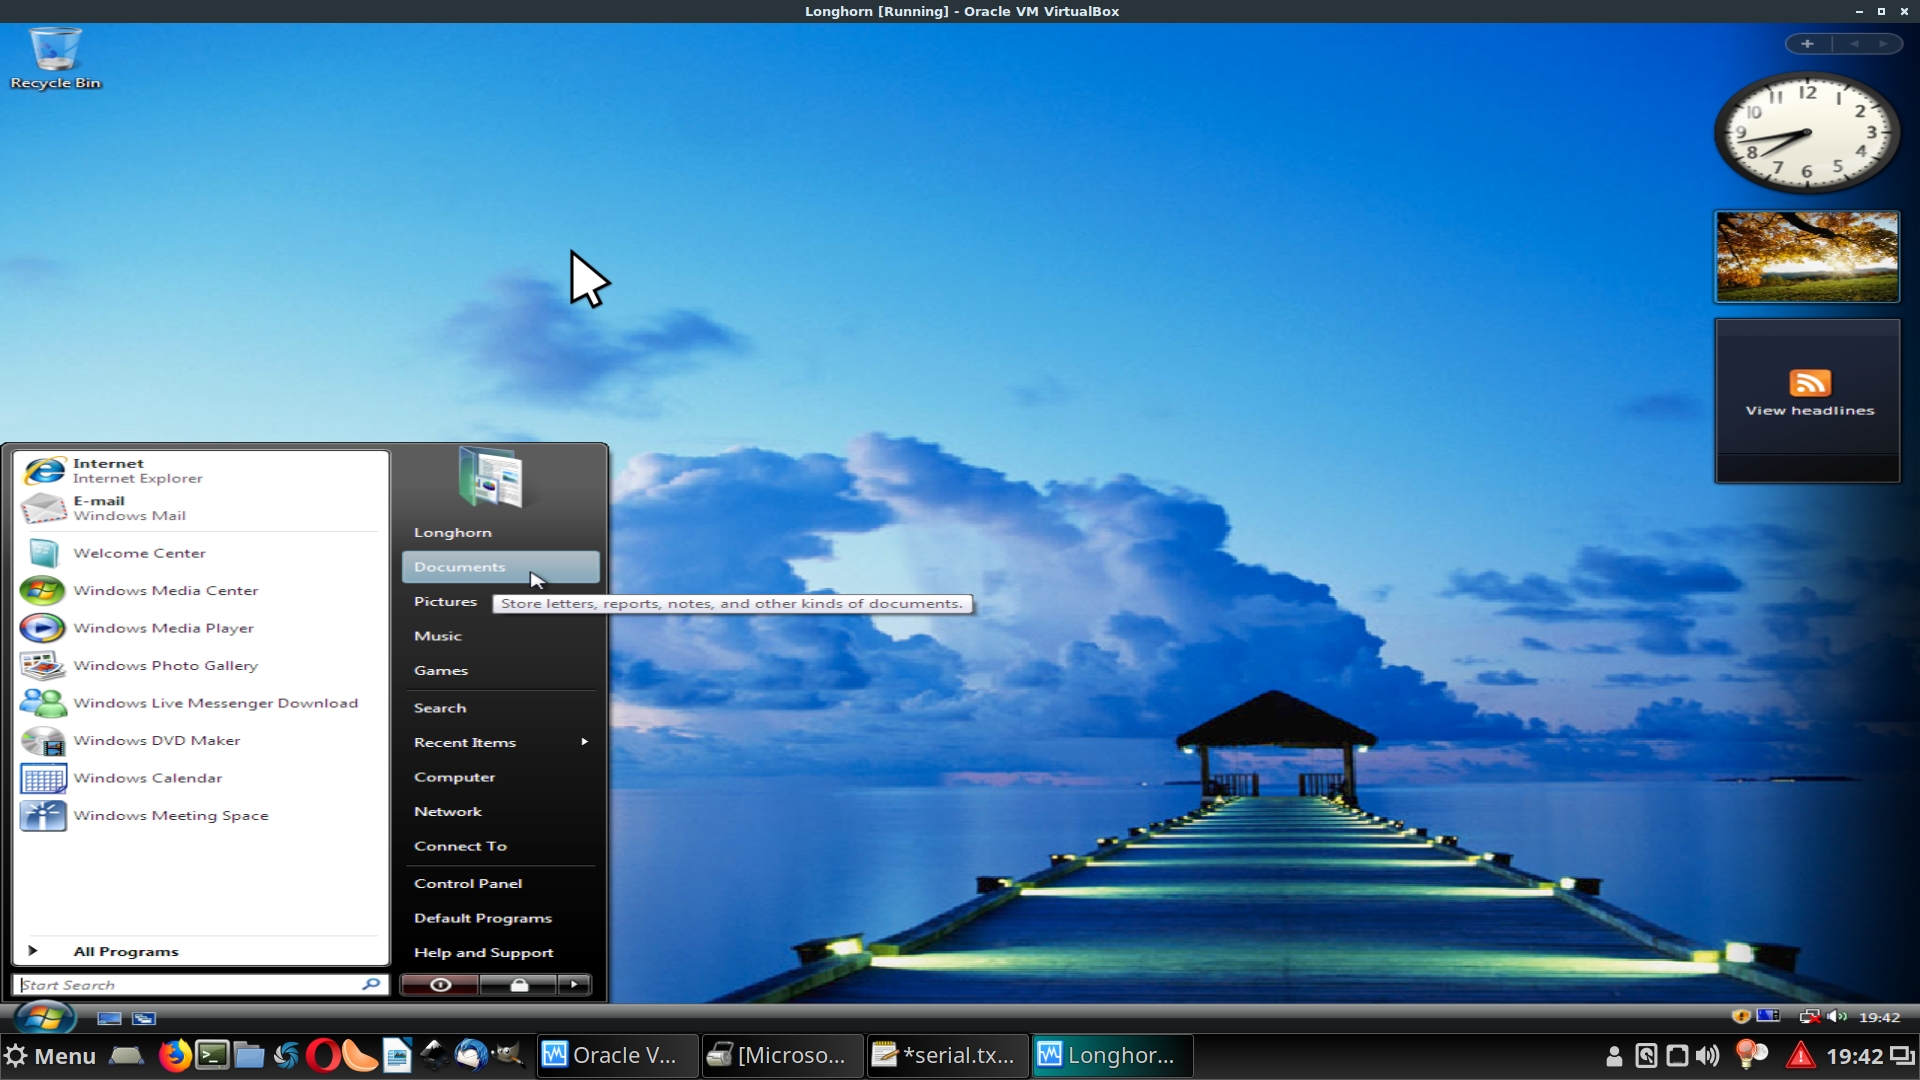Open Windows Calendar
Viewport: 1920px width, 1080px height.
point(147,778)
